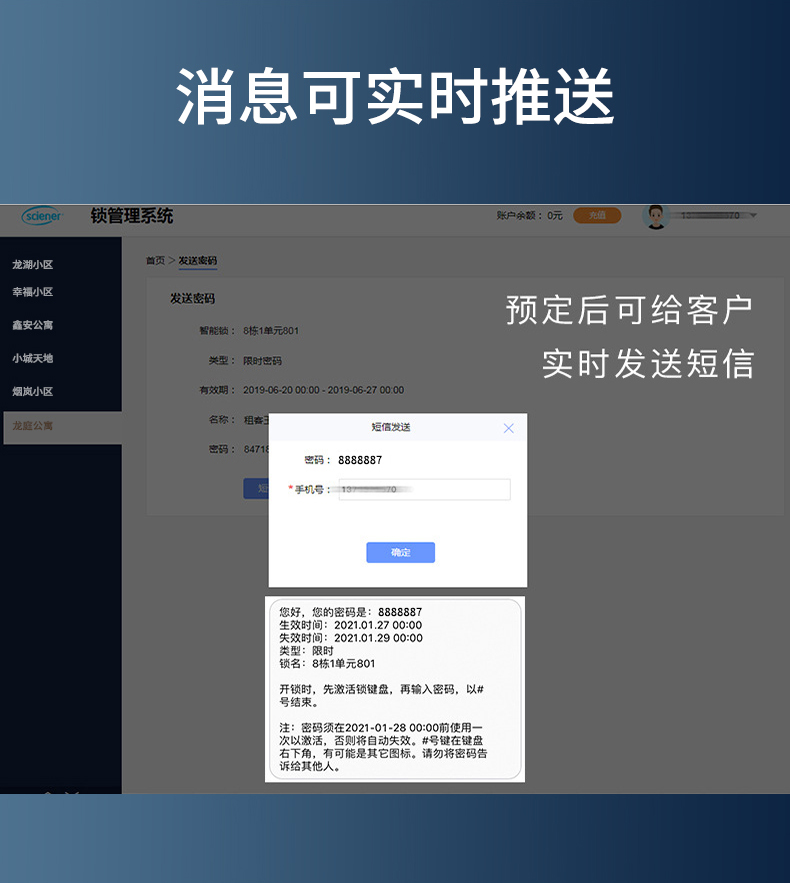790x883 pixels.
Task: Click the 8888887 password in the dialog
Action: click(x=360, y=460)
